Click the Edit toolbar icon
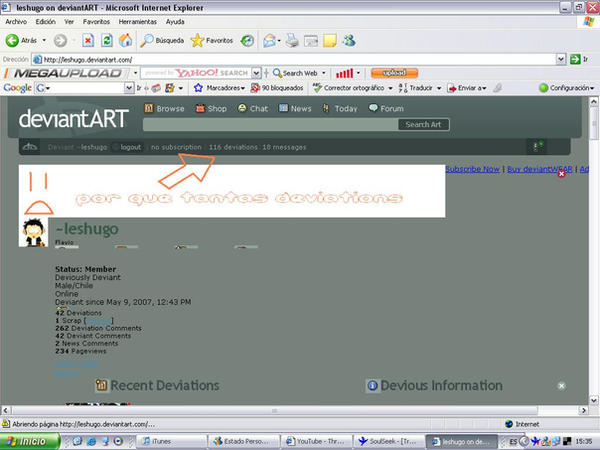The height and width of the screenshot is (450, 600). tap(311, 41)
